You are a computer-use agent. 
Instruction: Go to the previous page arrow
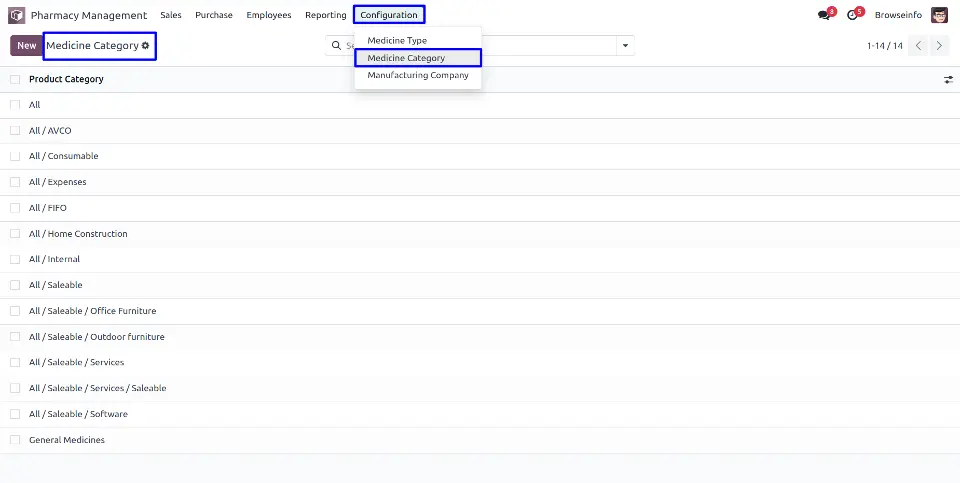(918, 46)
